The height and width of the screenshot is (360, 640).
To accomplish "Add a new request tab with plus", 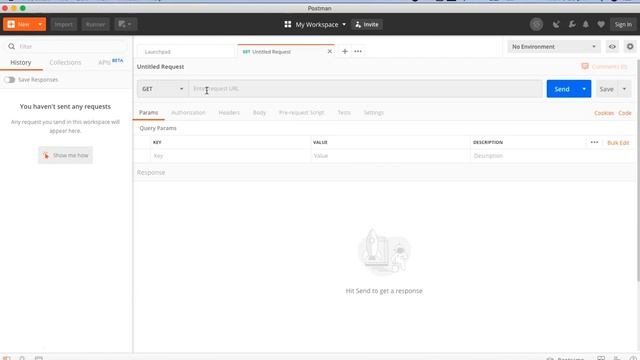I will 345,51.
